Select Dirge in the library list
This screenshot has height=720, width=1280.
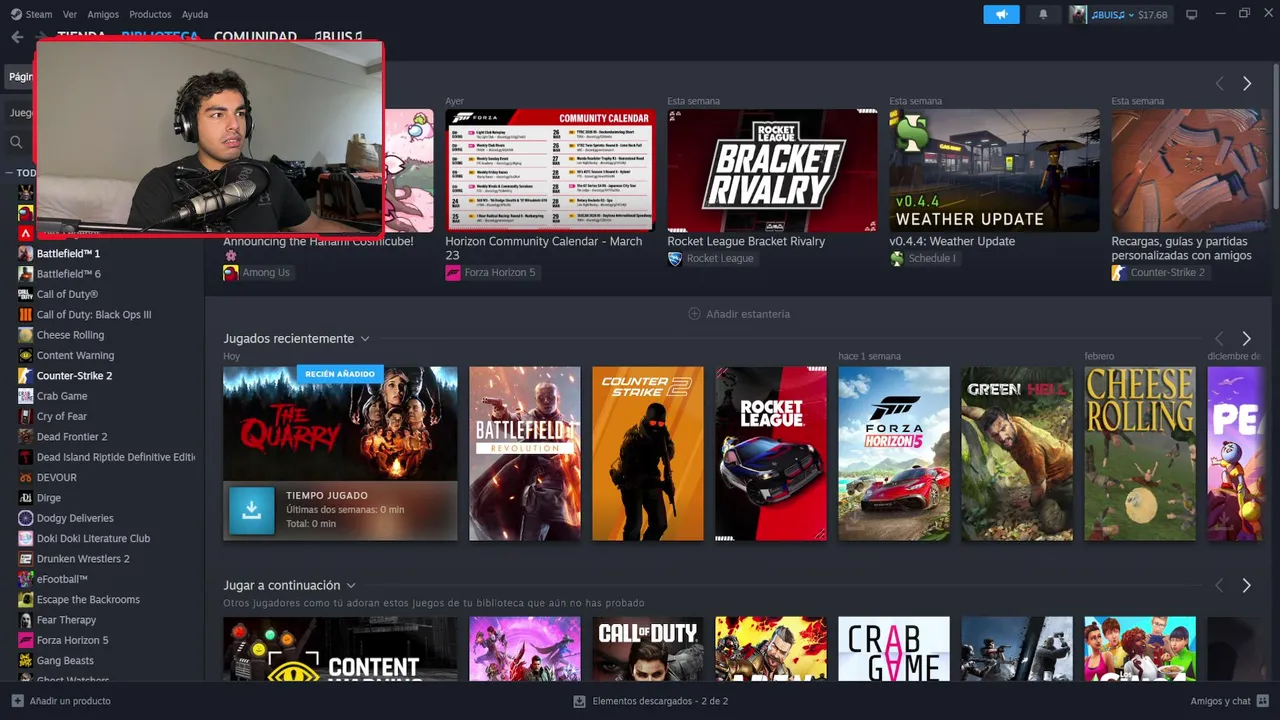click(49, 498)
